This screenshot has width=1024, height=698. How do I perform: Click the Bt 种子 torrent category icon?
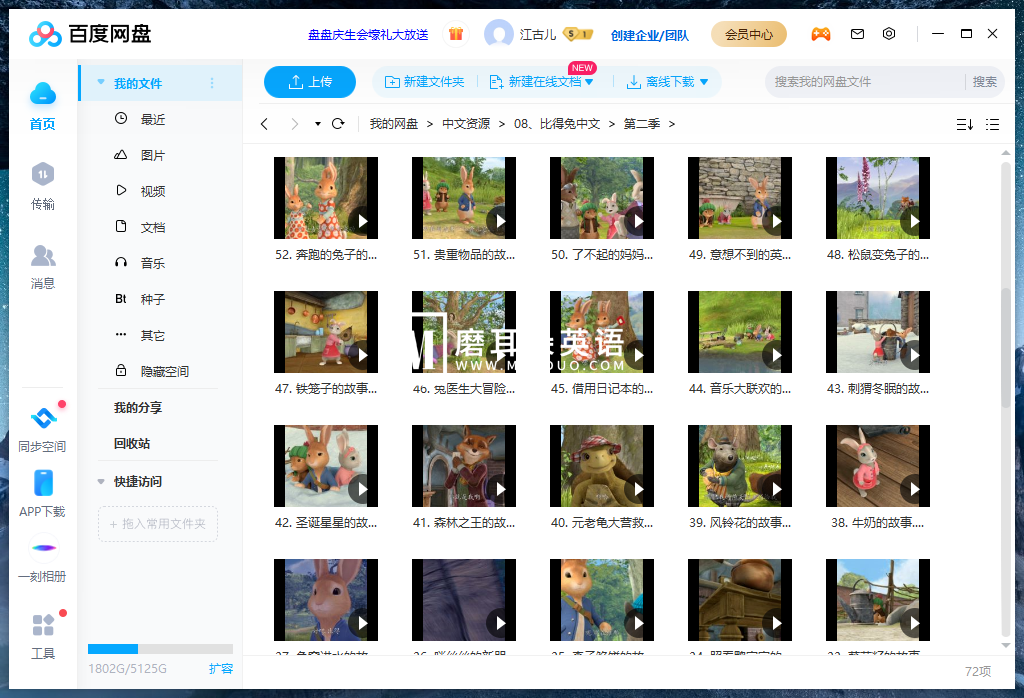[x=120, y=299]
